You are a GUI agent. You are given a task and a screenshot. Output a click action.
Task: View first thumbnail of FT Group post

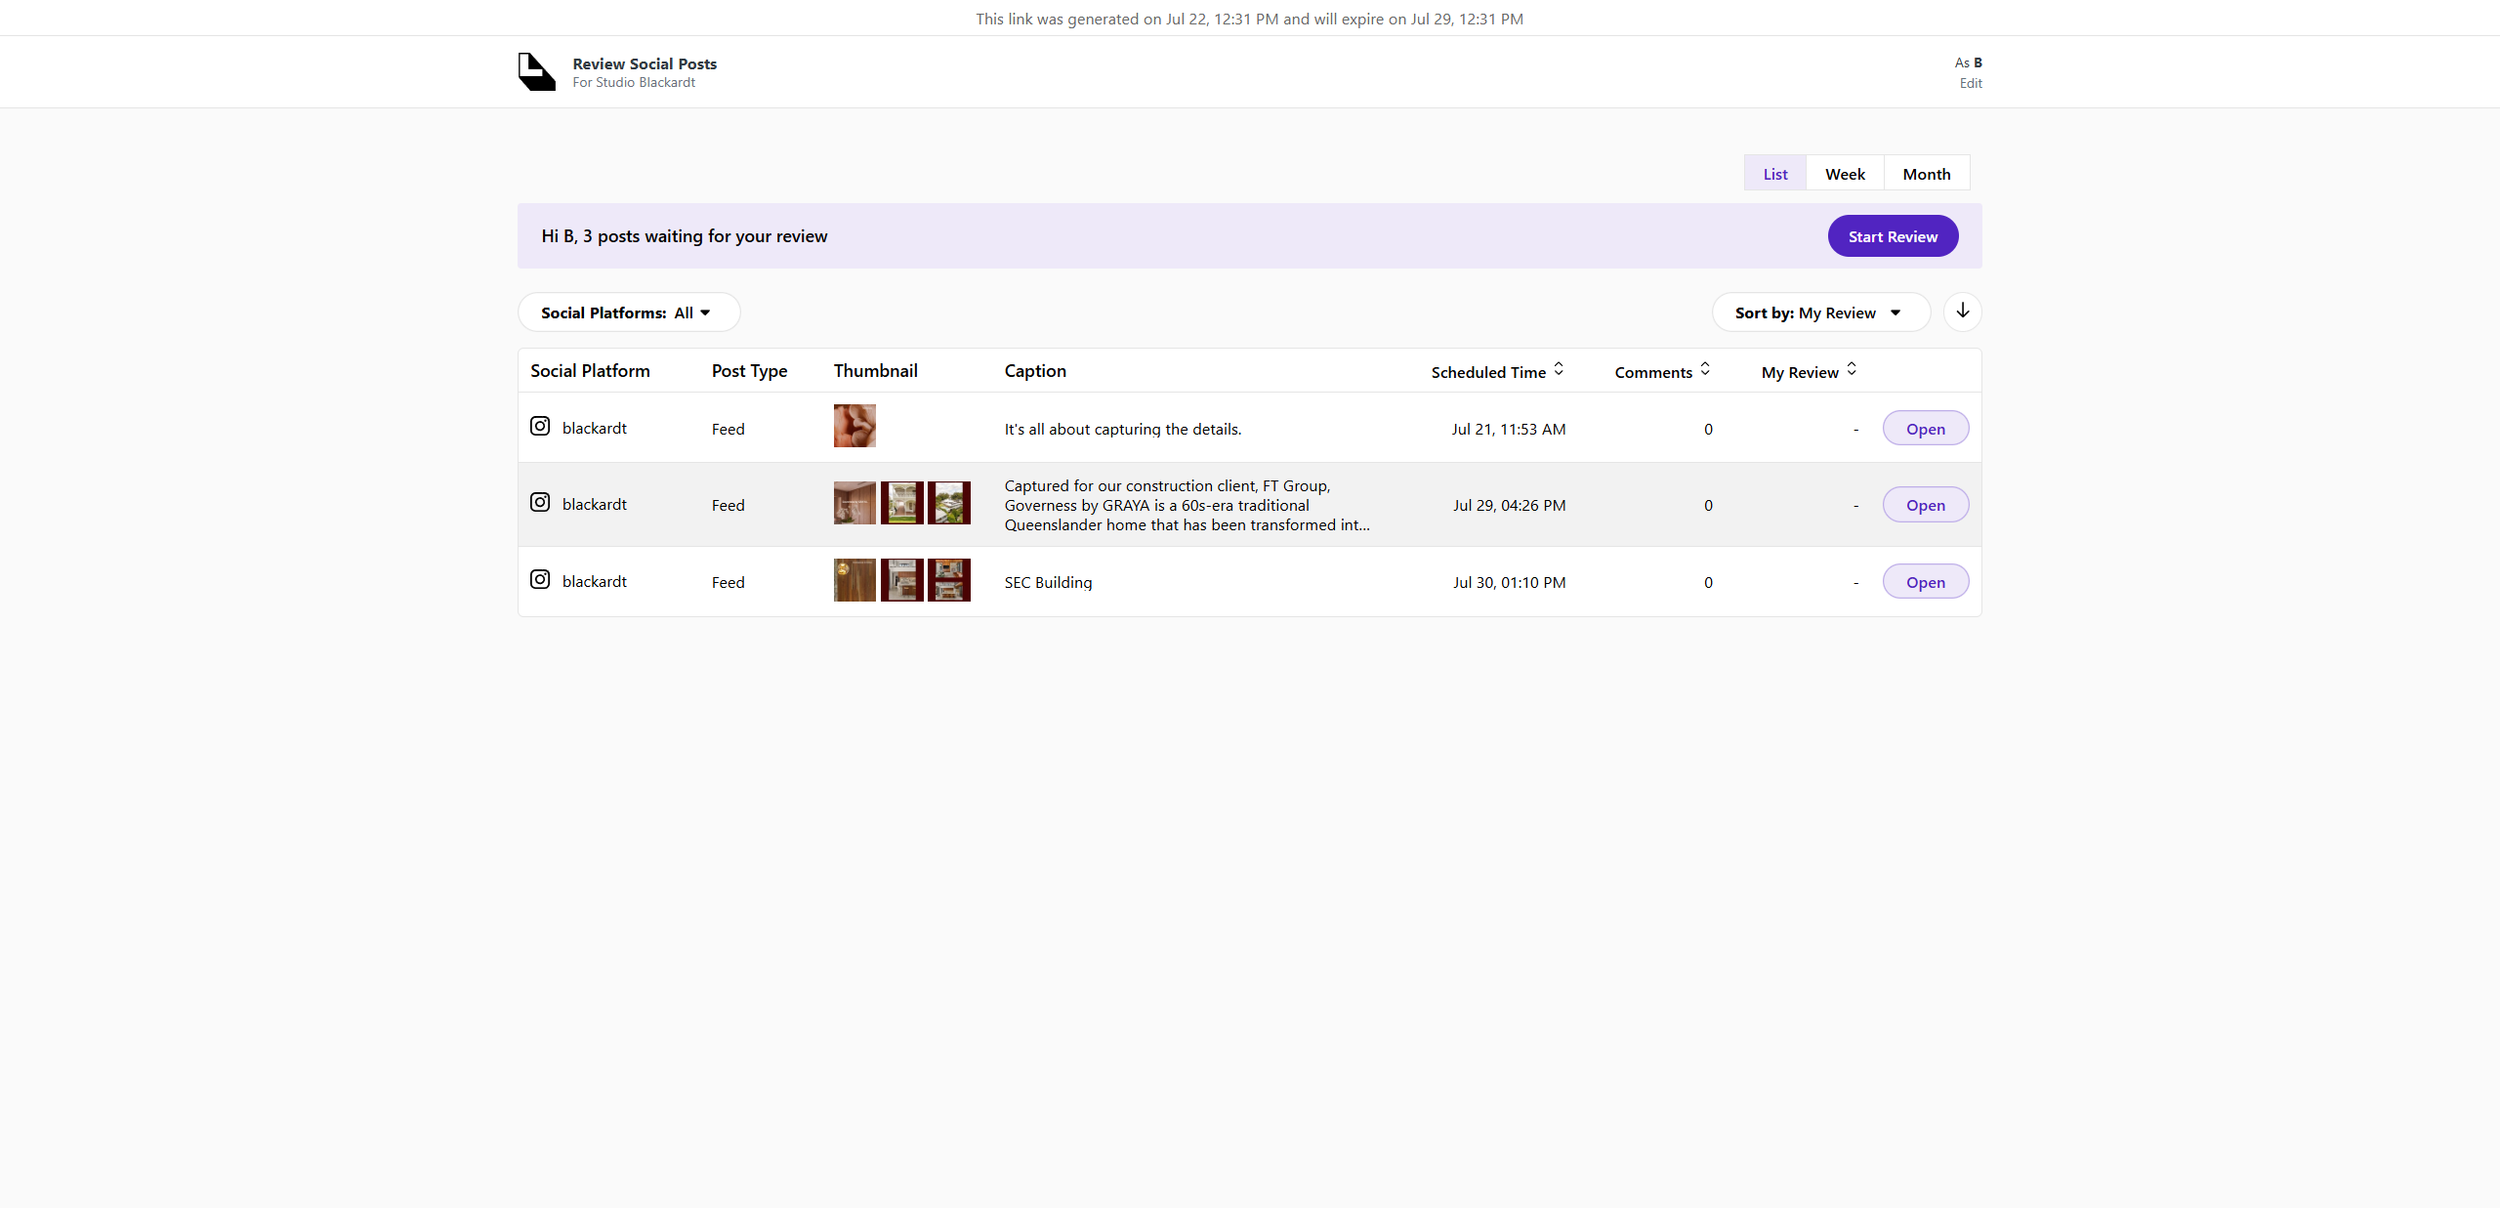854,503
